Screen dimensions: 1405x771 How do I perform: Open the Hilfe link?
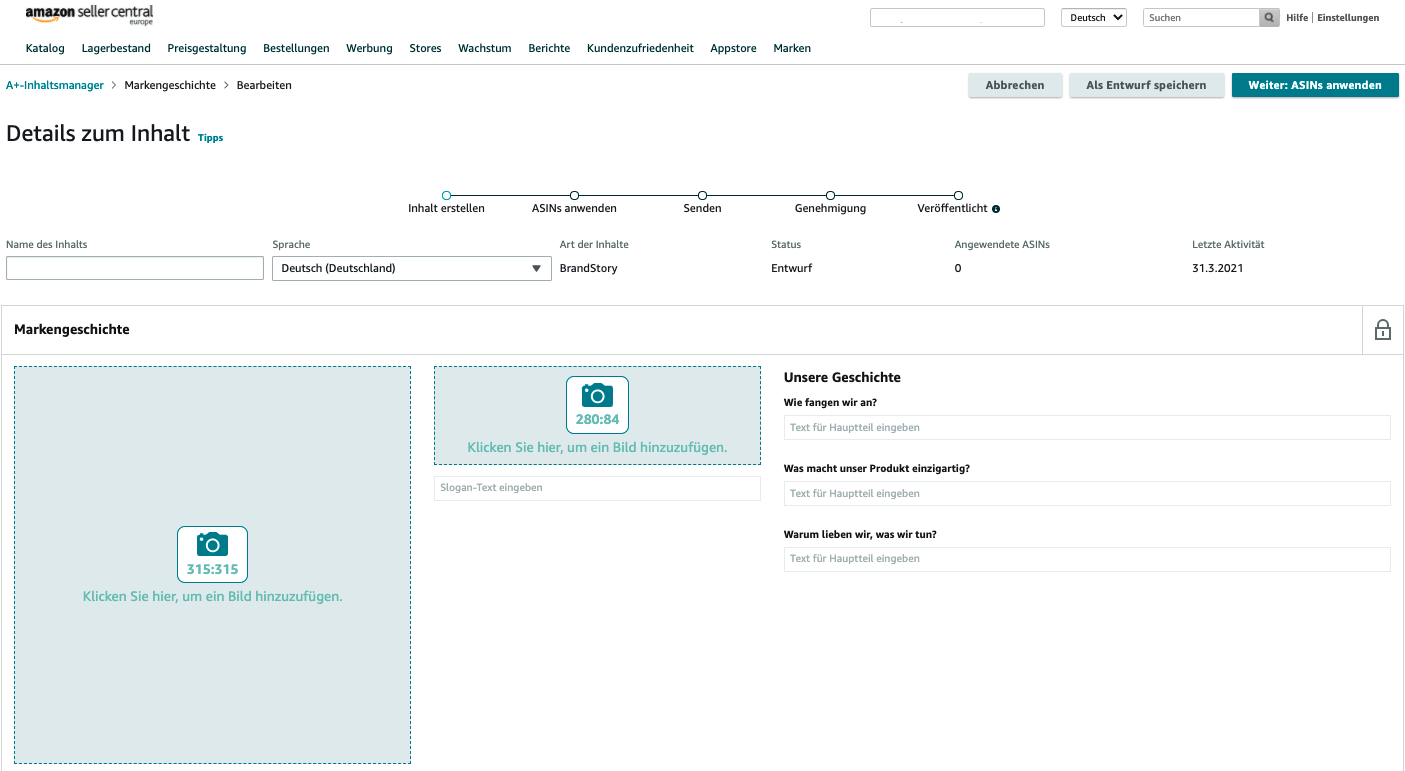point(1297,17)
